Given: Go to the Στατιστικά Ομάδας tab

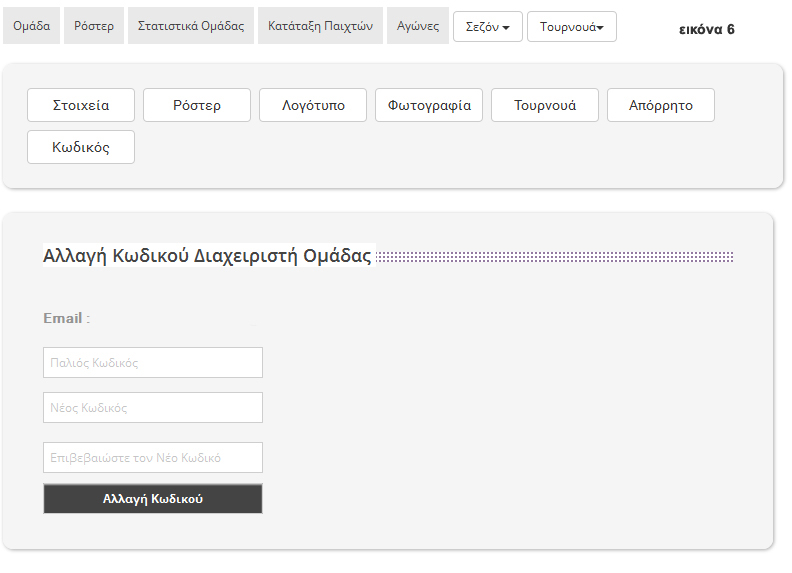Looking at the screenshot, I should click(x=191, y=26).
